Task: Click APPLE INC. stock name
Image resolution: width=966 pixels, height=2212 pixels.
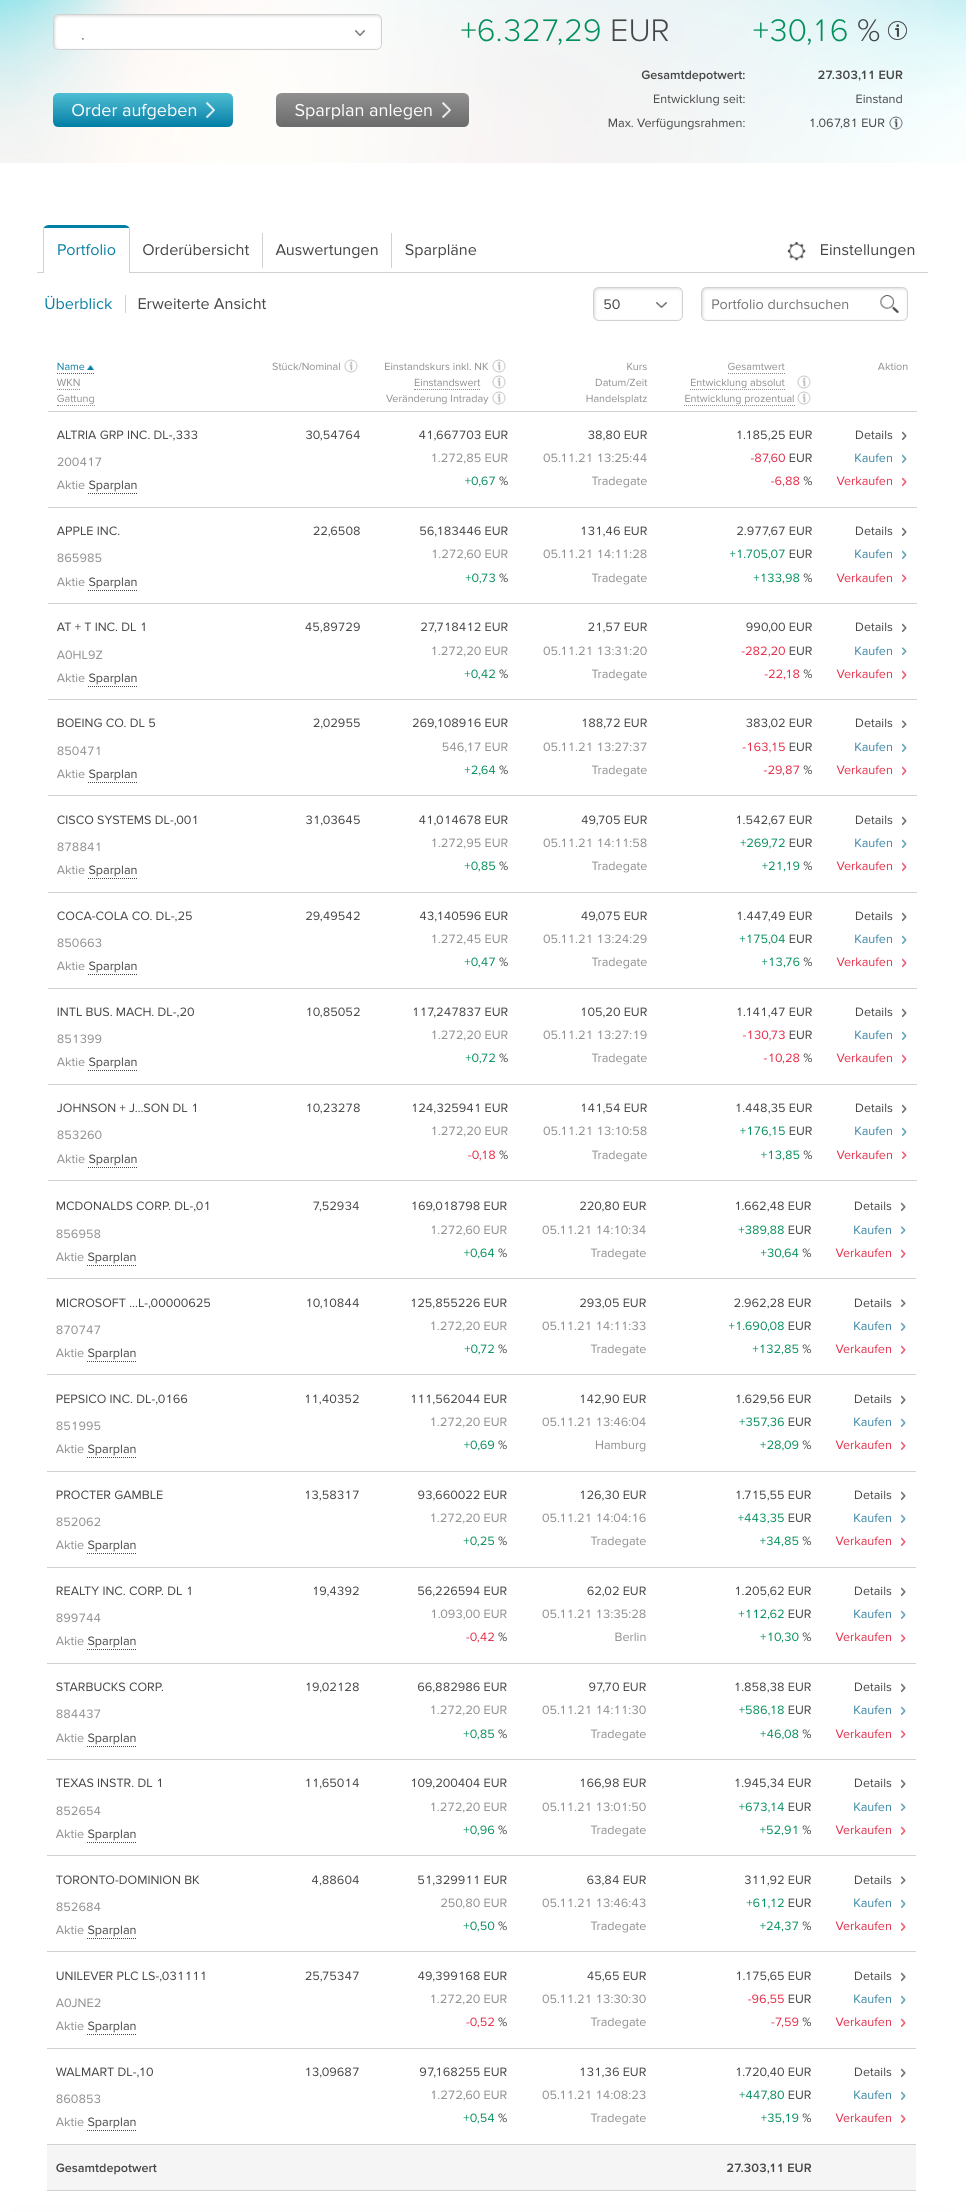Action: coord(88,531)
